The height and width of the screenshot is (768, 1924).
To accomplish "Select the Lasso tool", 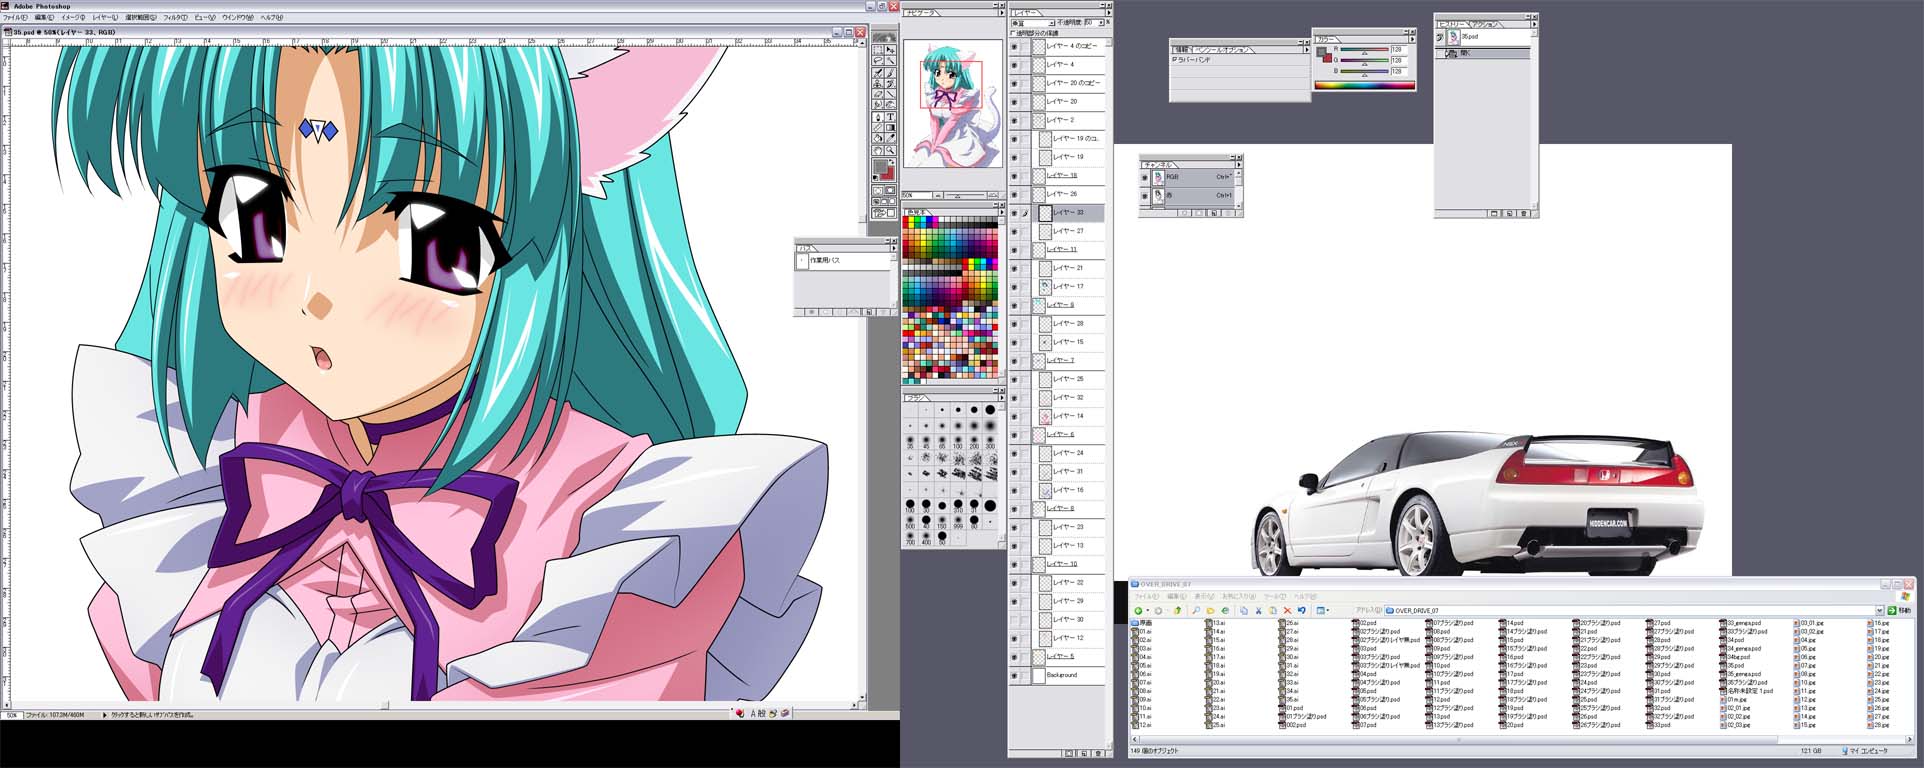I will (878, 60).
